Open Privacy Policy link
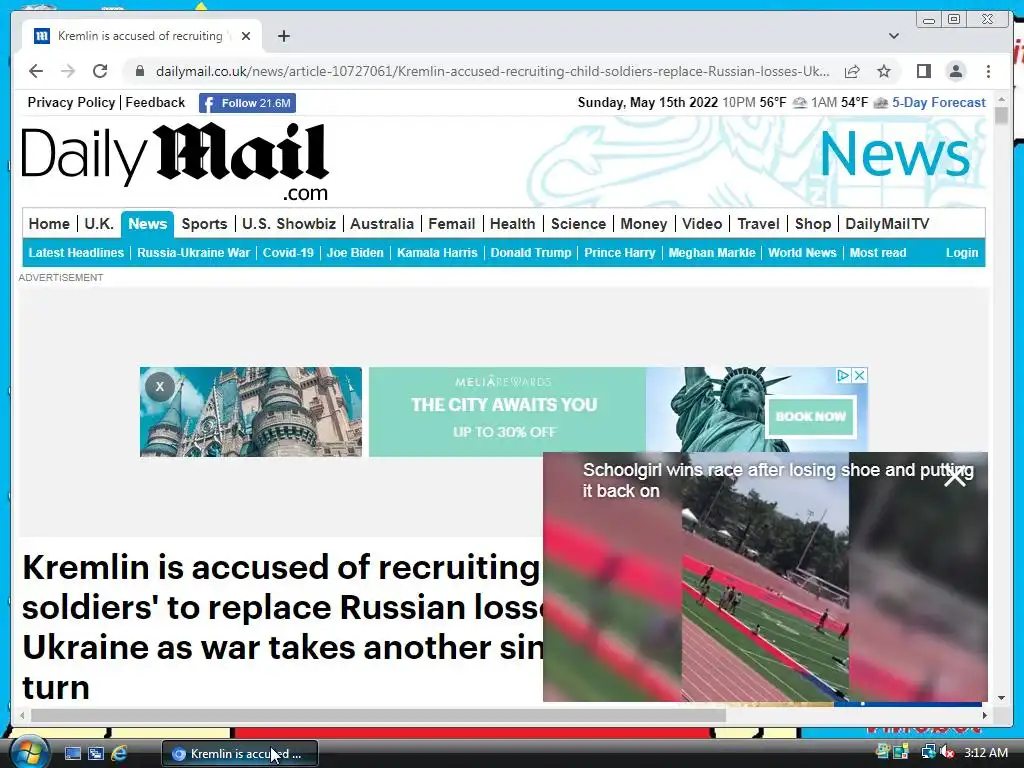 click(x=71, y=103)
